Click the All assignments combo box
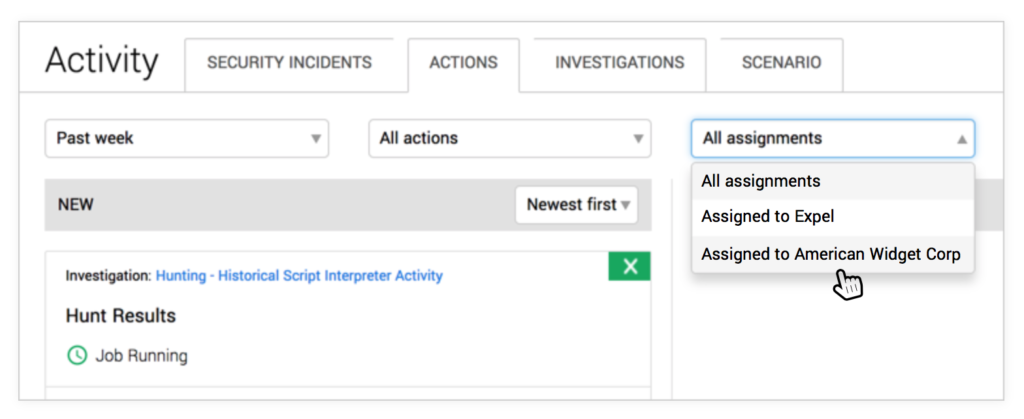 833,138
